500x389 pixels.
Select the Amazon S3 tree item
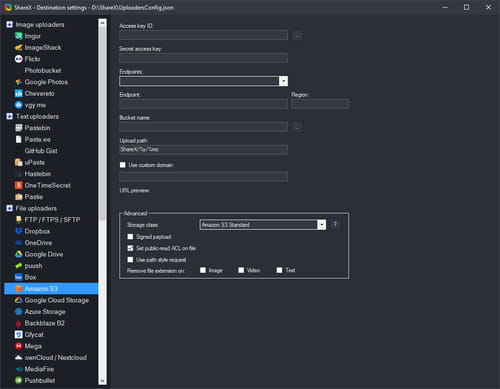pos(41,289)
